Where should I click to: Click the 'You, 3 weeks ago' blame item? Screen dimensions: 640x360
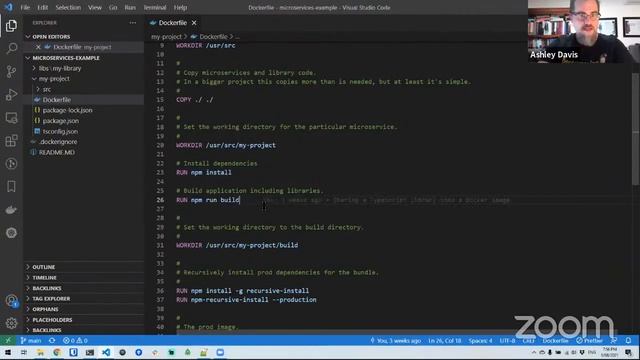tap(396, 340)
